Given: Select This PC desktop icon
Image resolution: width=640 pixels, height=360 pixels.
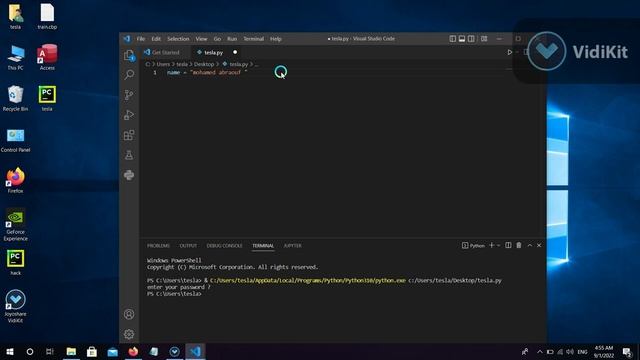Looking at the screenshot, I should pyautogui.click(x=16, y=58).
